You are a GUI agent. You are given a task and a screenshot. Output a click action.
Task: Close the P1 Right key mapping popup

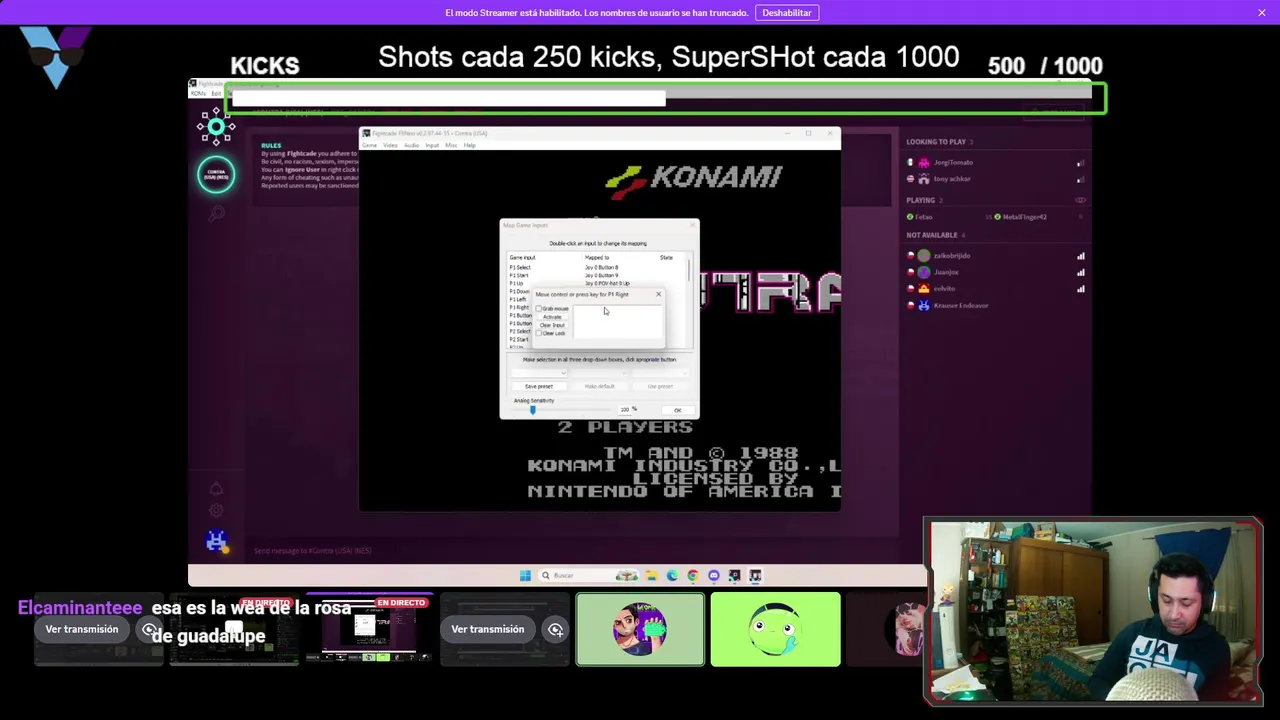658,294
